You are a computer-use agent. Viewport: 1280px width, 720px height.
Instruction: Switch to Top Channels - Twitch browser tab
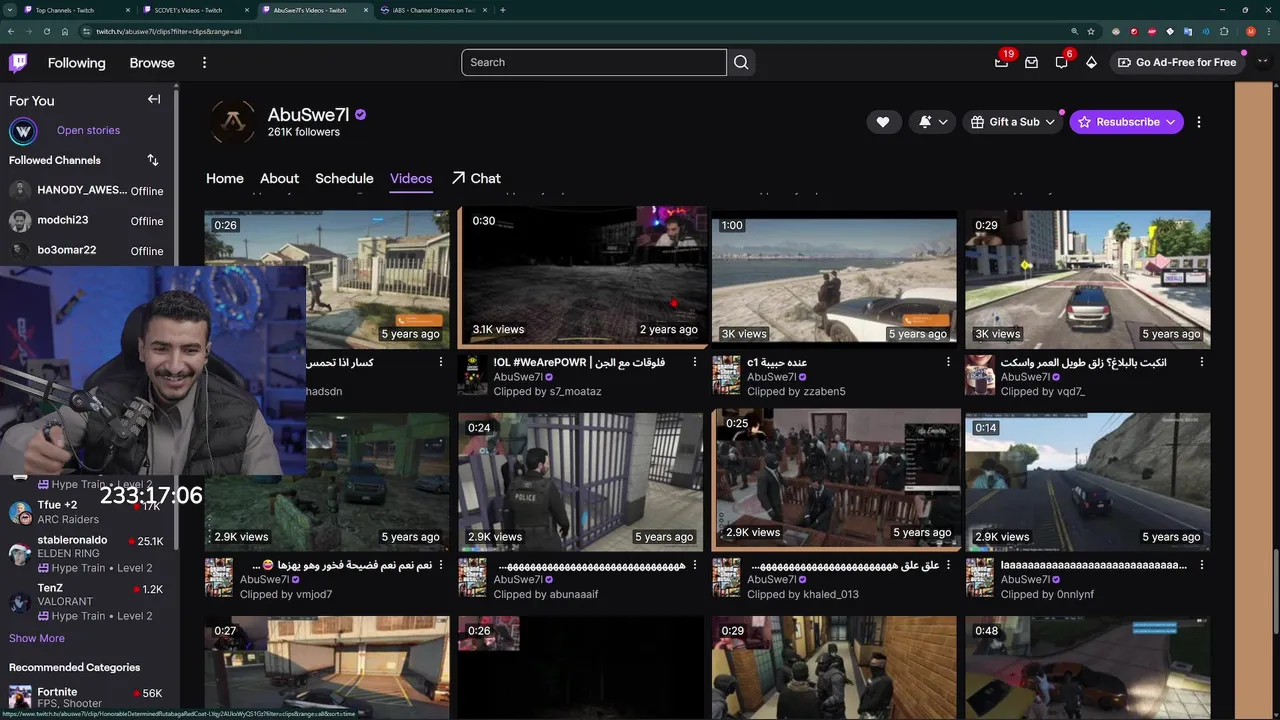click(x=75, y=10)
